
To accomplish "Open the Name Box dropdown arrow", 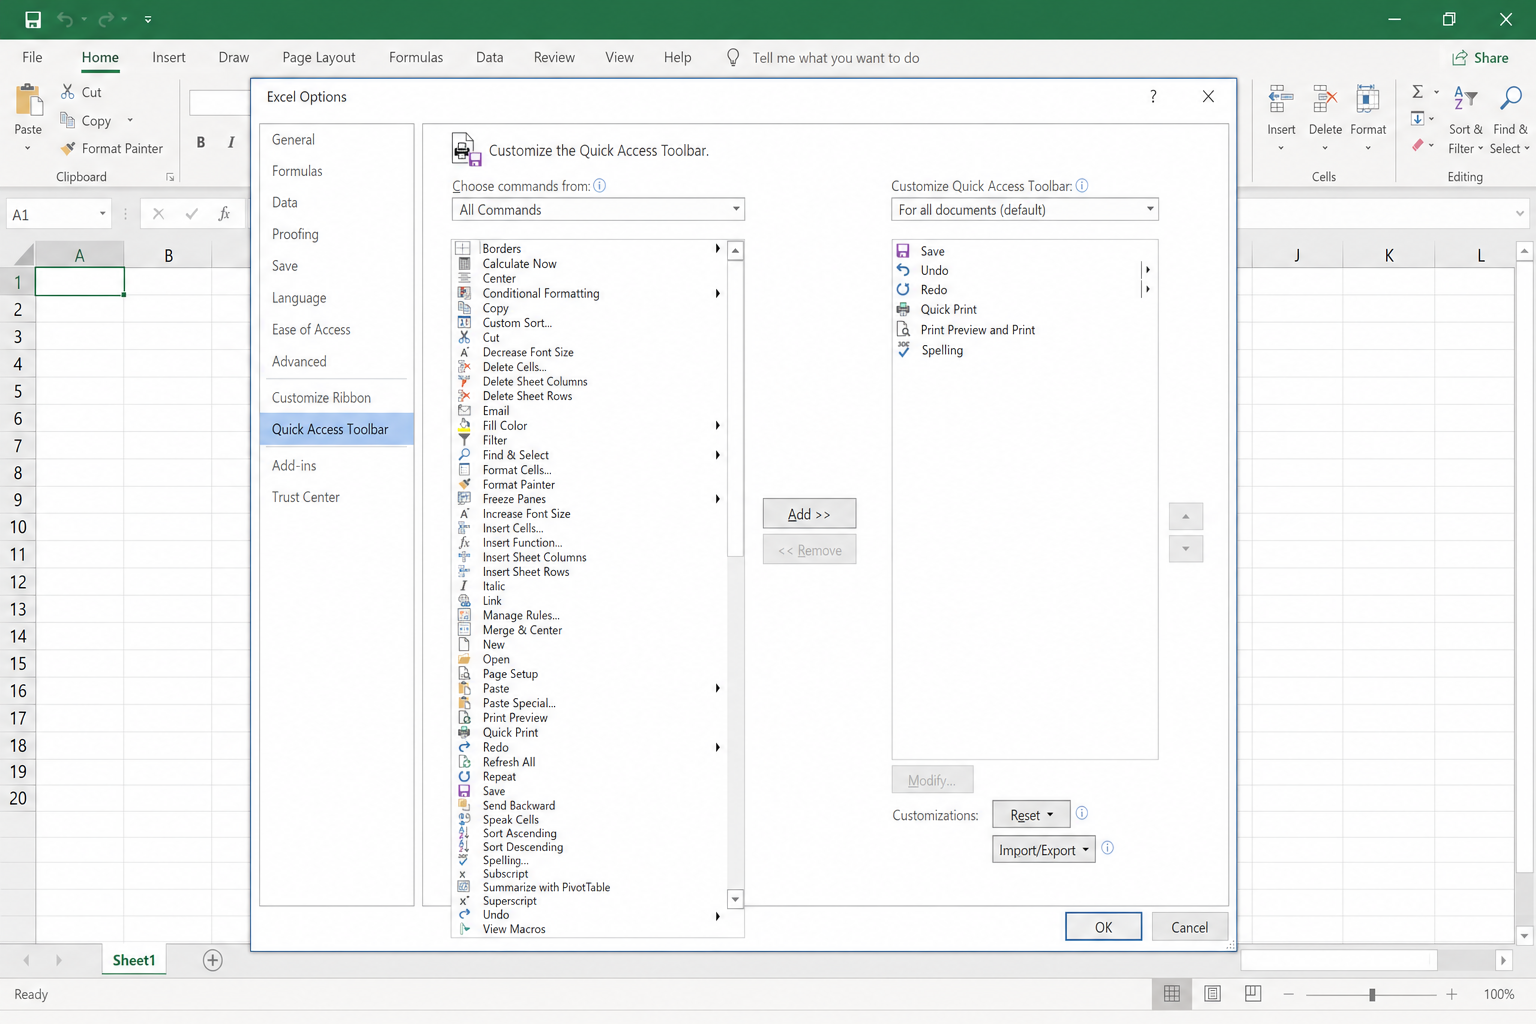I will pos(102,214).
